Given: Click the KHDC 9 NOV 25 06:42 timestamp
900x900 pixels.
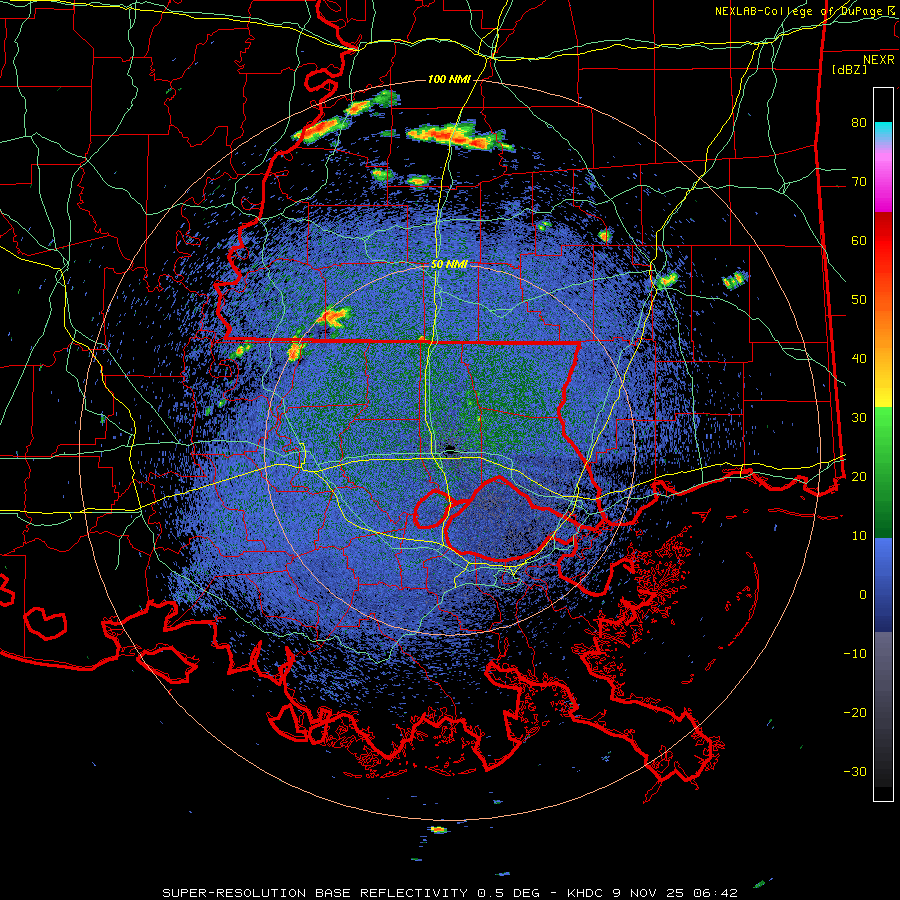Looking at the screenshot, I should (652, 893).
